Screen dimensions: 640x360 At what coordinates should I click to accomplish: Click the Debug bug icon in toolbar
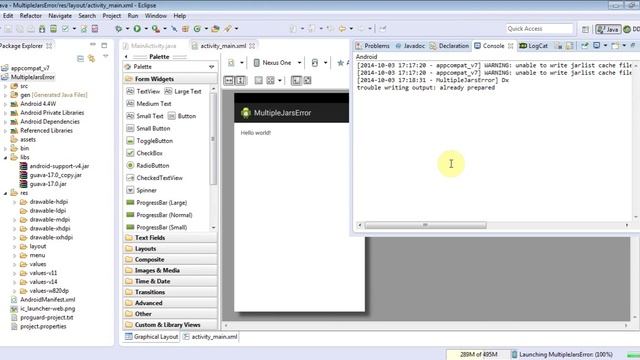click(x=119, y=29)
